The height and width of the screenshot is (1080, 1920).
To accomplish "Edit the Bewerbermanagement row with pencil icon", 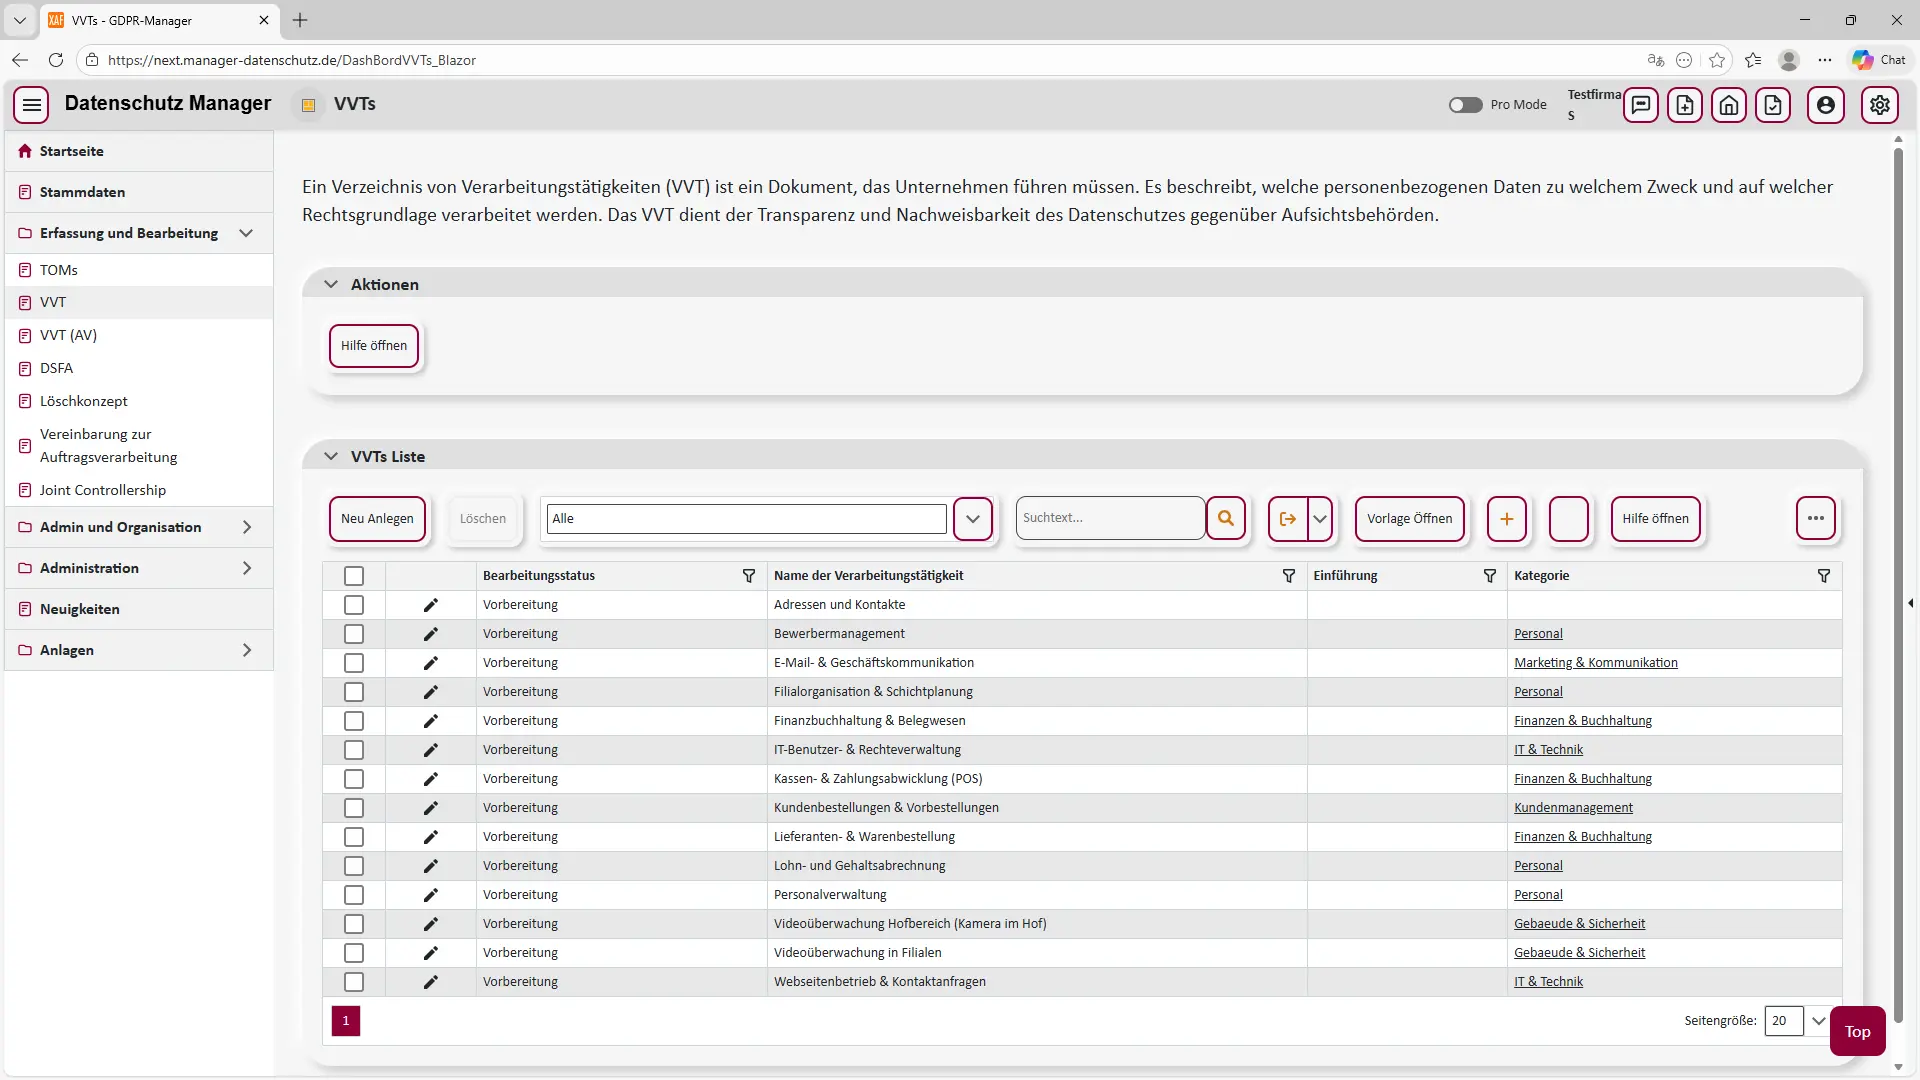I will tap(430, 634).
